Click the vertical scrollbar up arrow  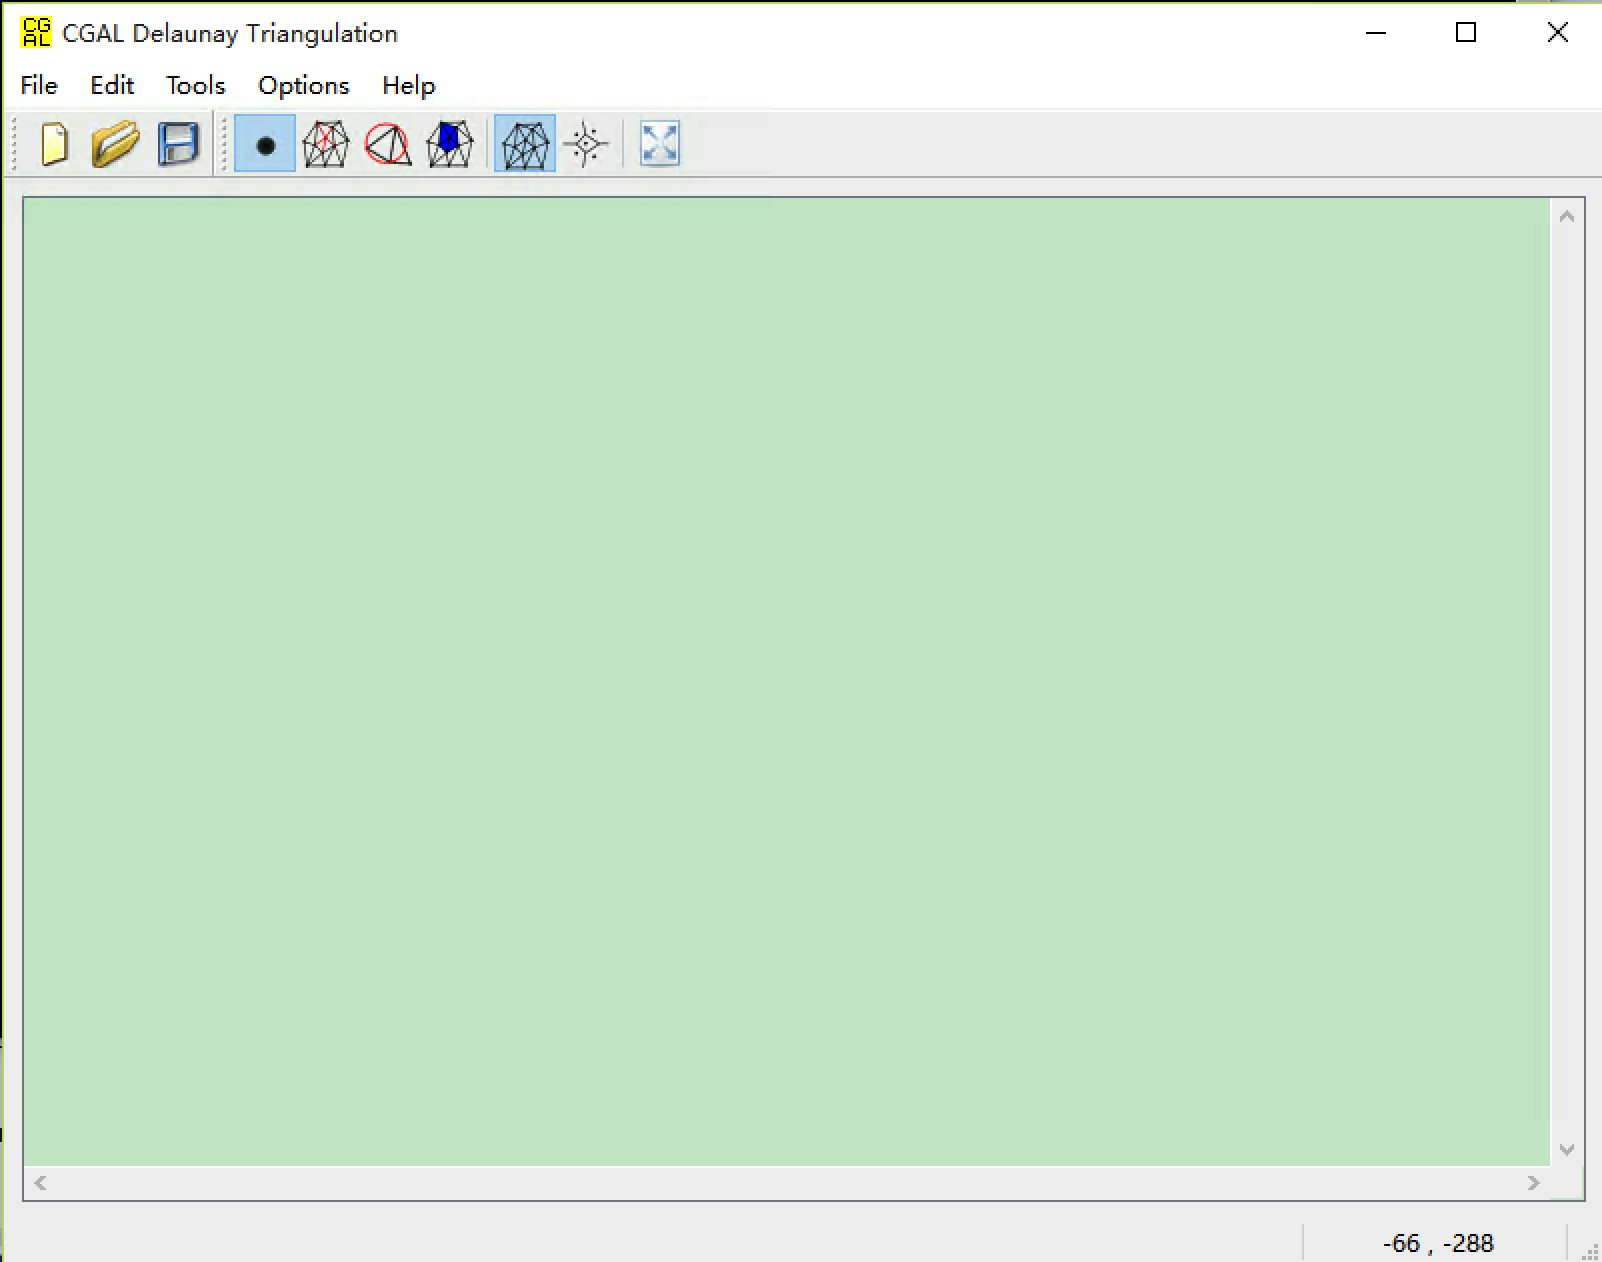click(x=1567, y=216)
